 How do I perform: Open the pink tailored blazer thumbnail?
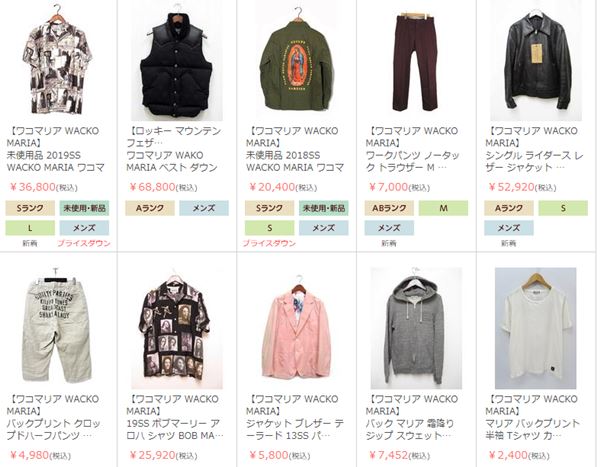coord(297,328)
